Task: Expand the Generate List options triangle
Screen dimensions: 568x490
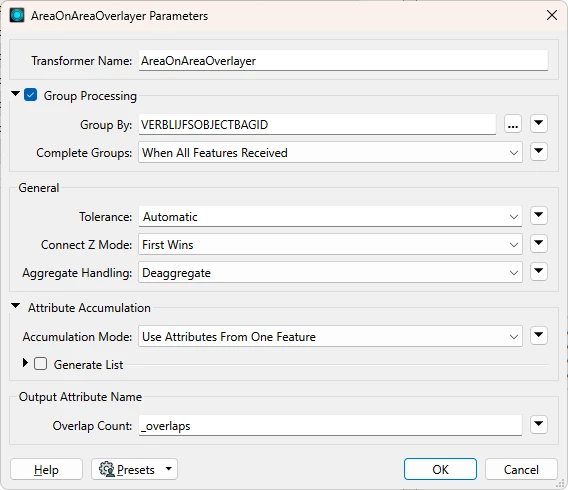Action: (25, 363)
